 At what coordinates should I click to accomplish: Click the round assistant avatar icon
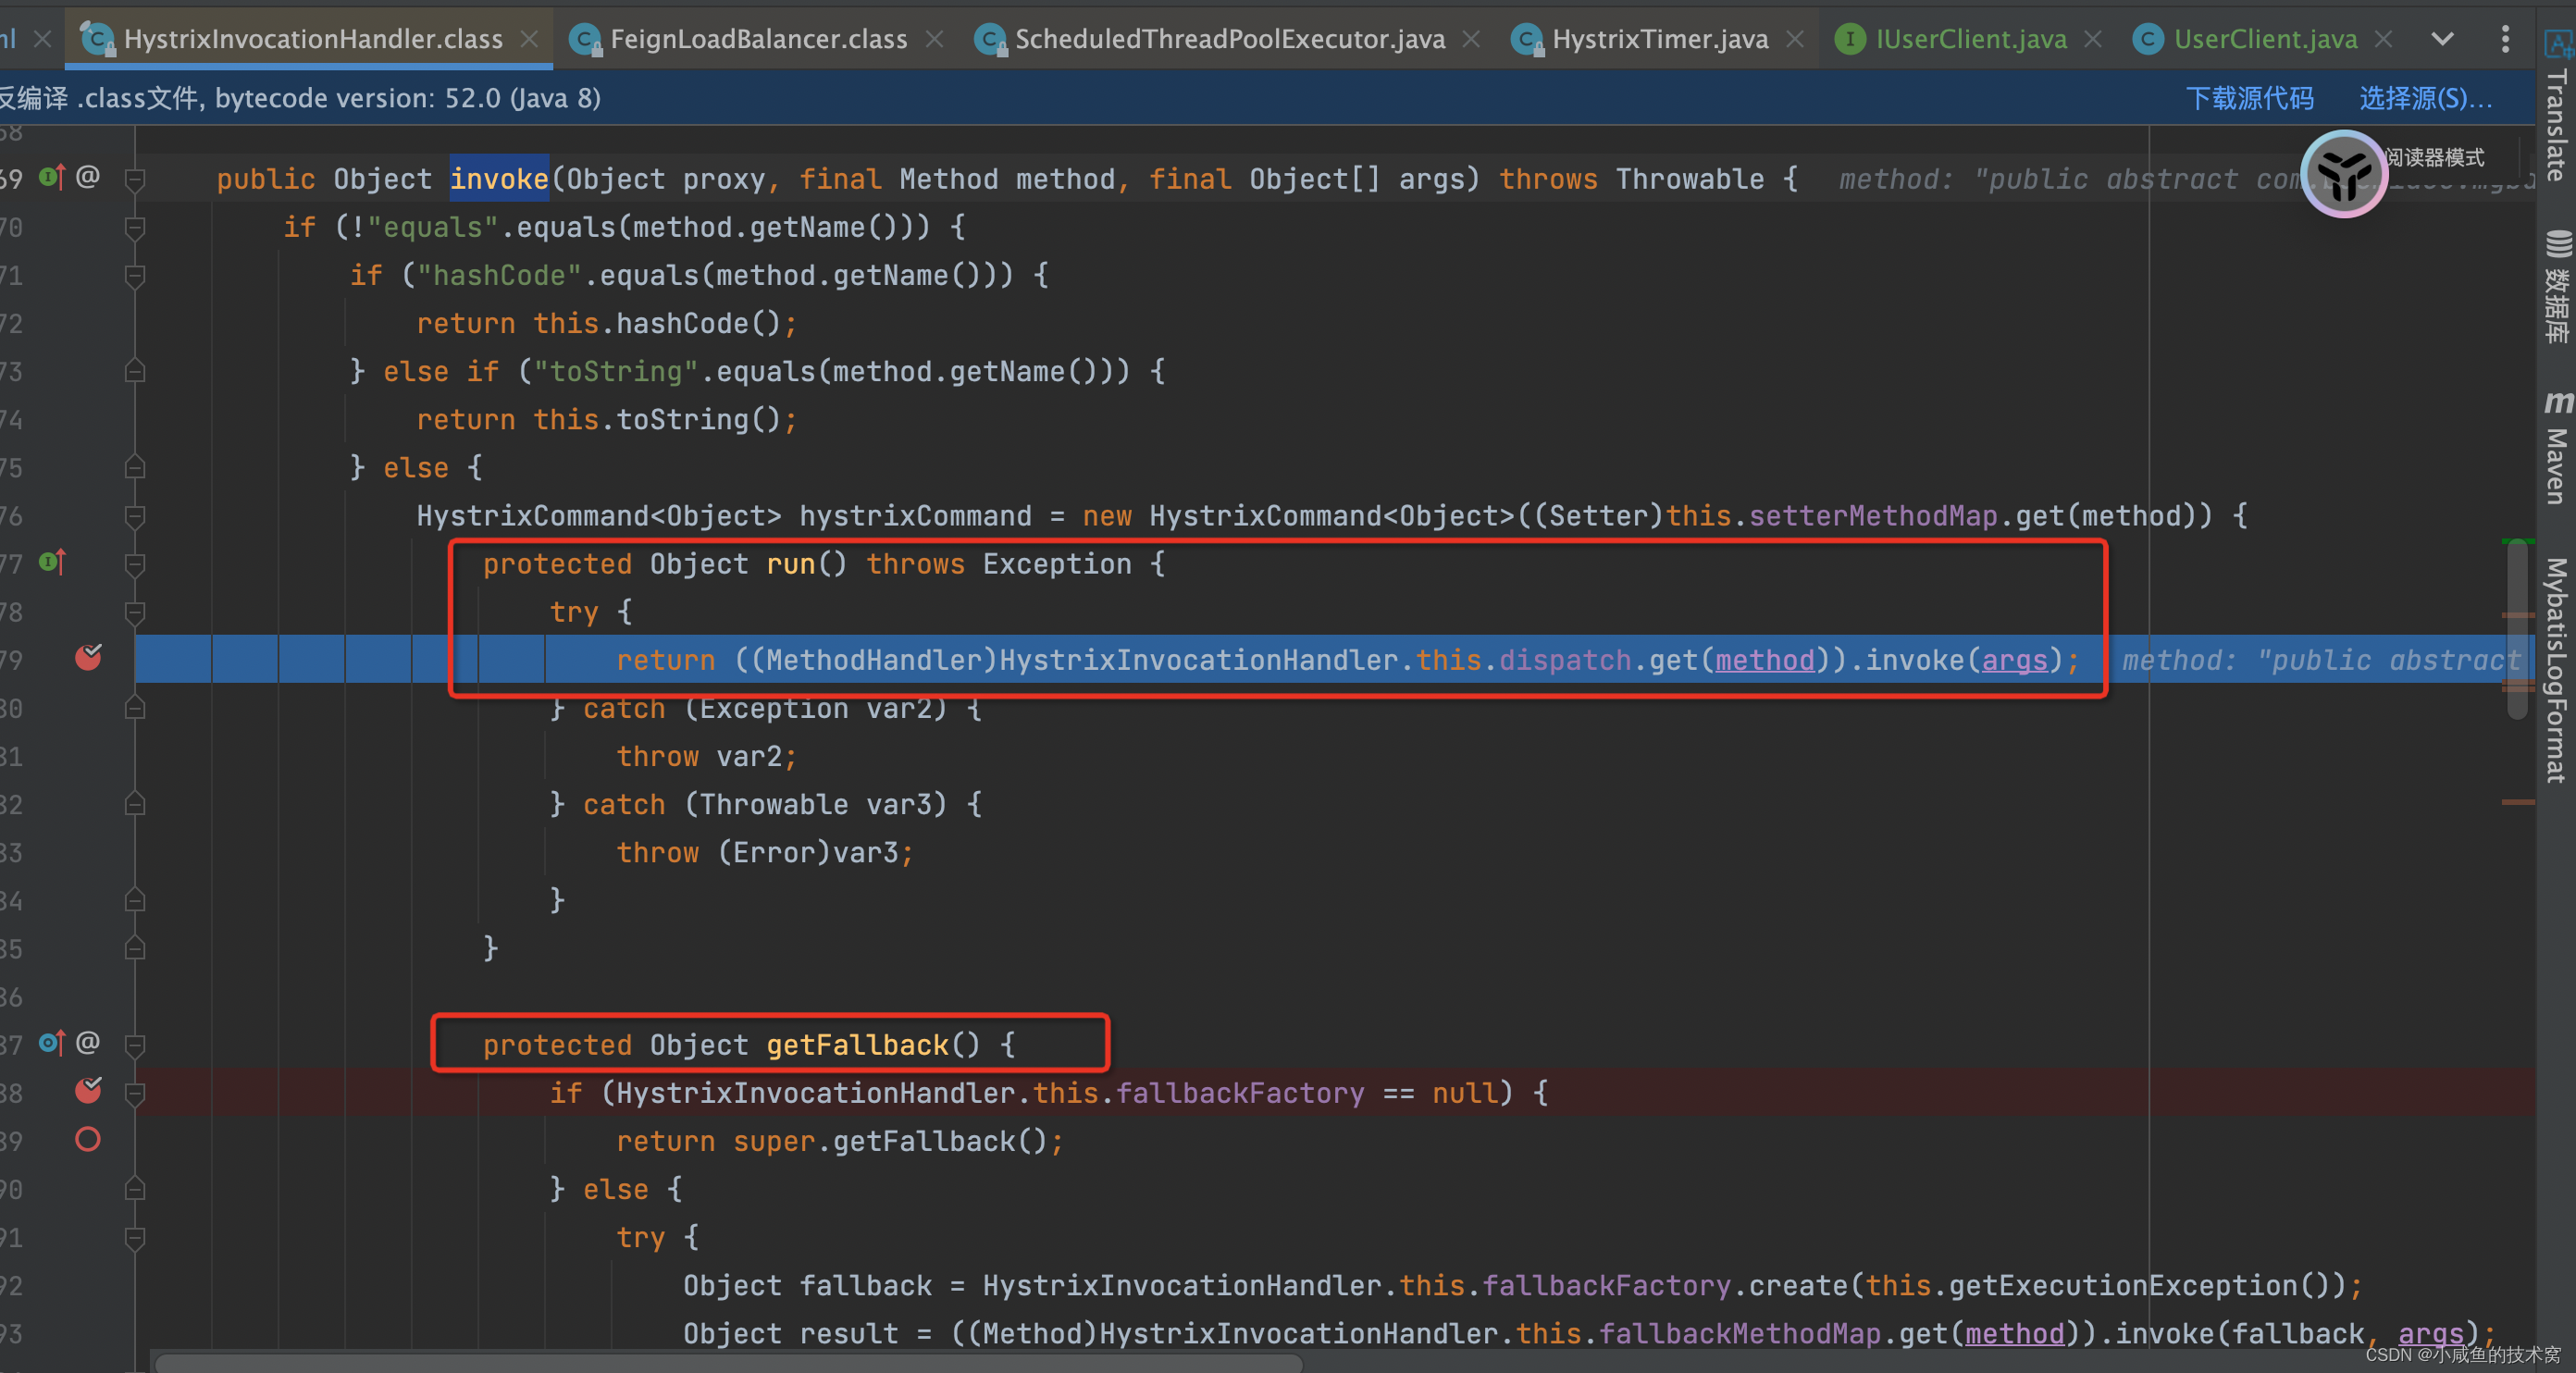2343,174
